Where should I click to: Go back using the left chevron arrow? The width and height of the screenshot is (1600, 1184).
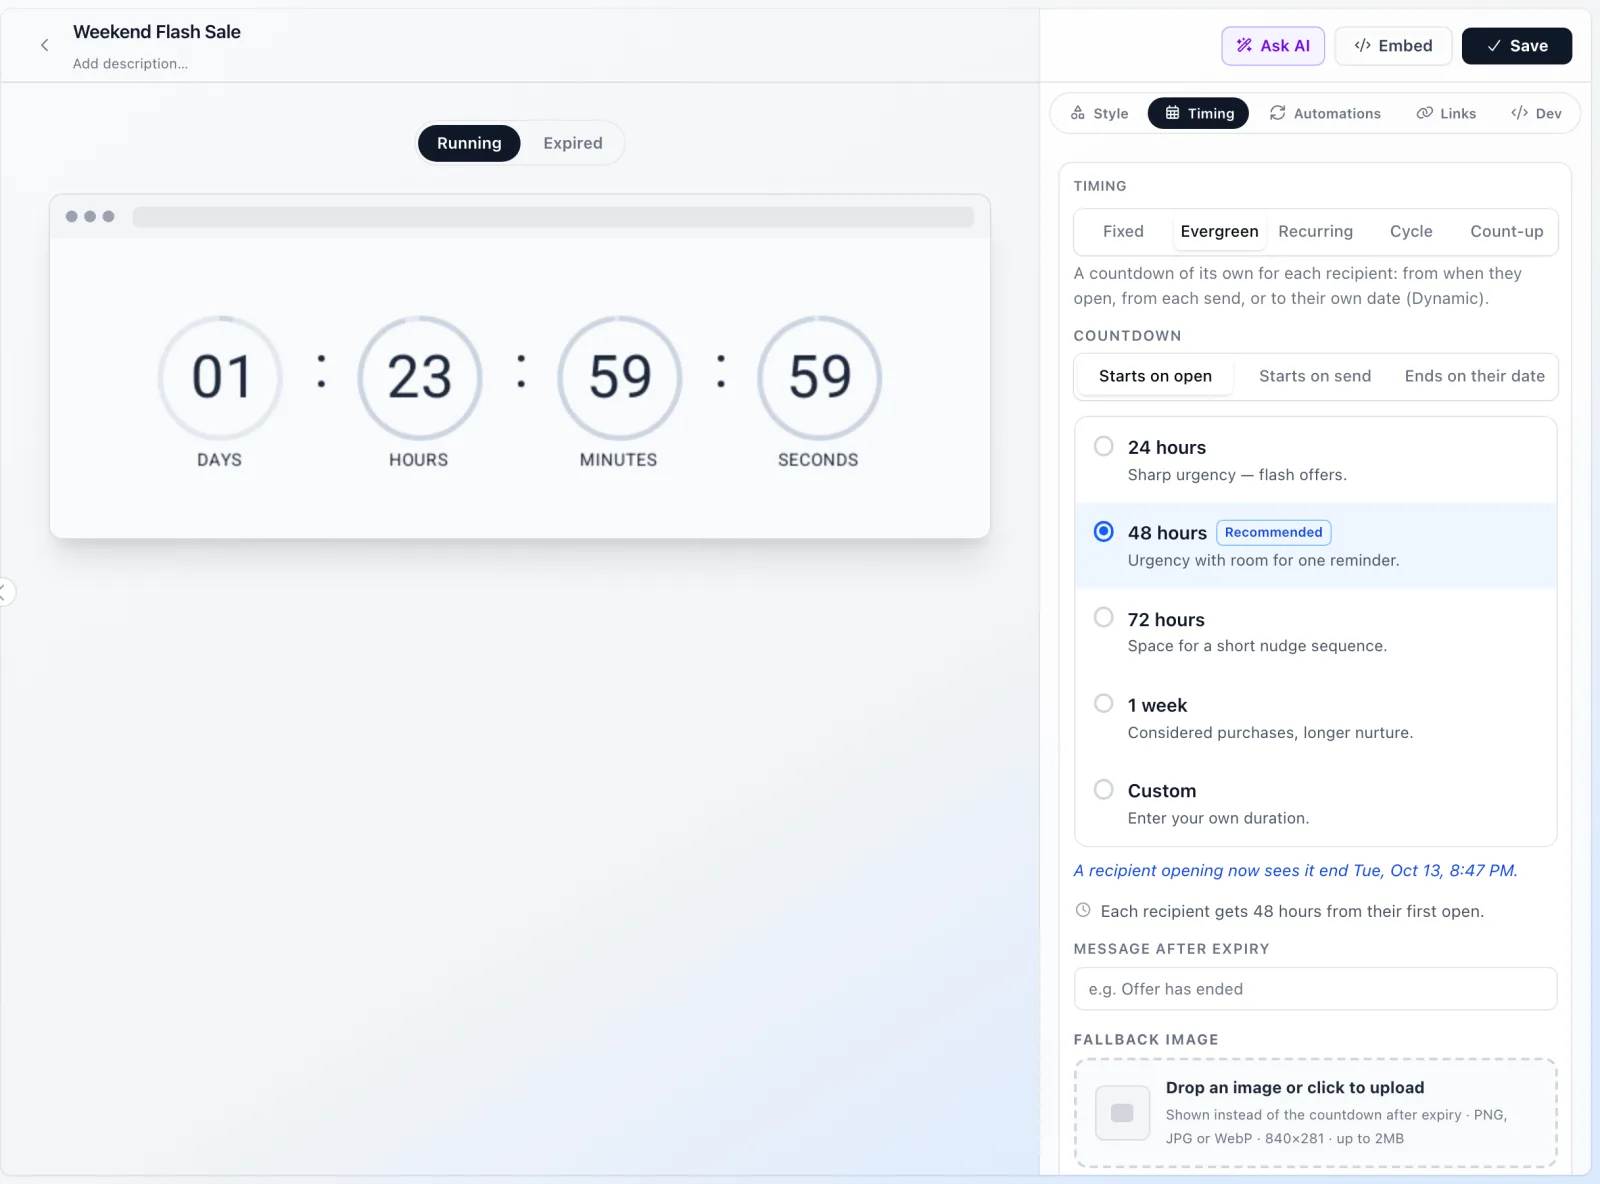[x=44, y=45]
